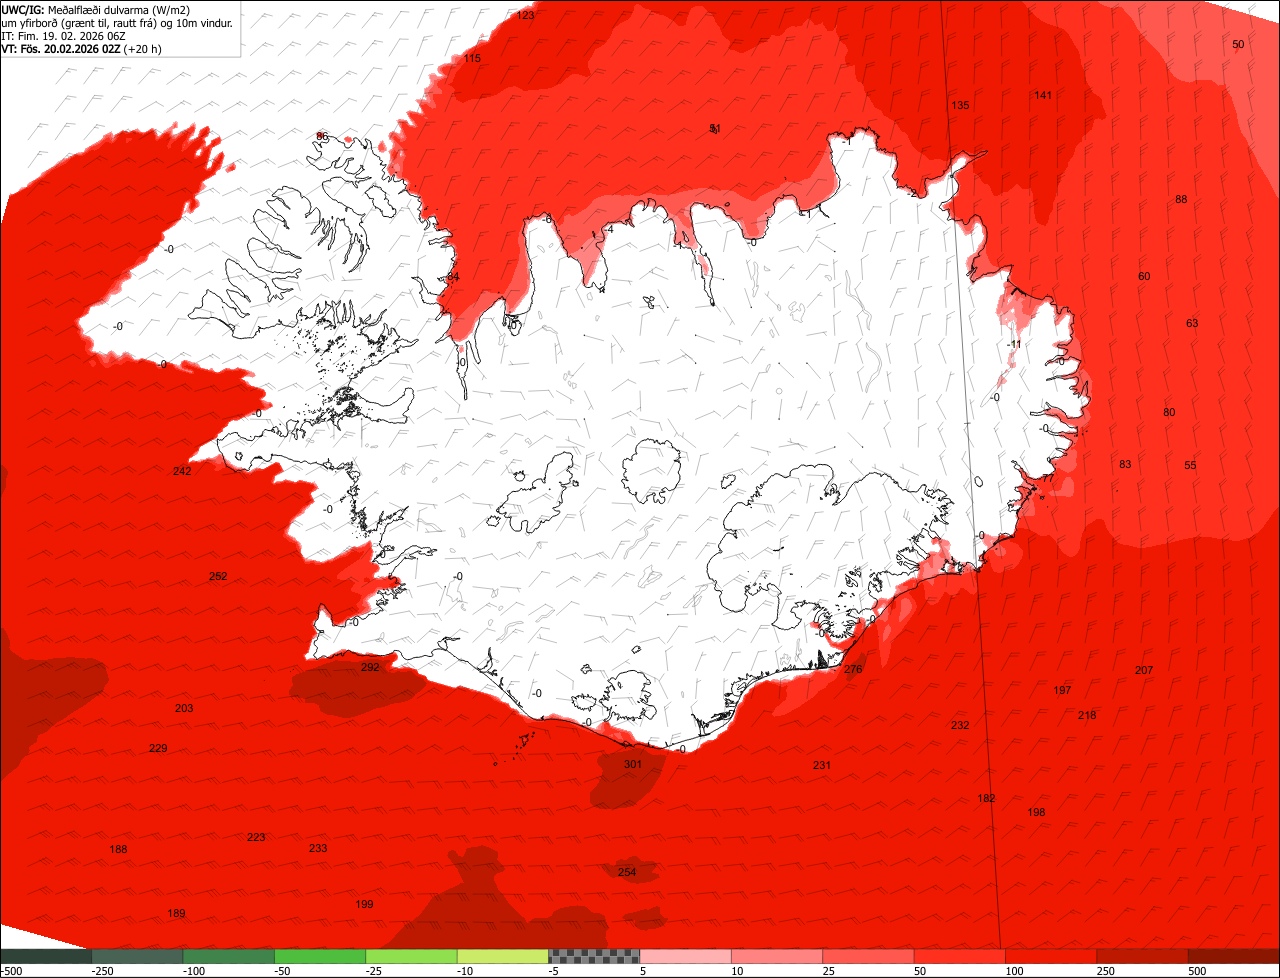
Task: Click the pink legend swatch between 10 and 25
Action: click(777, 956)
